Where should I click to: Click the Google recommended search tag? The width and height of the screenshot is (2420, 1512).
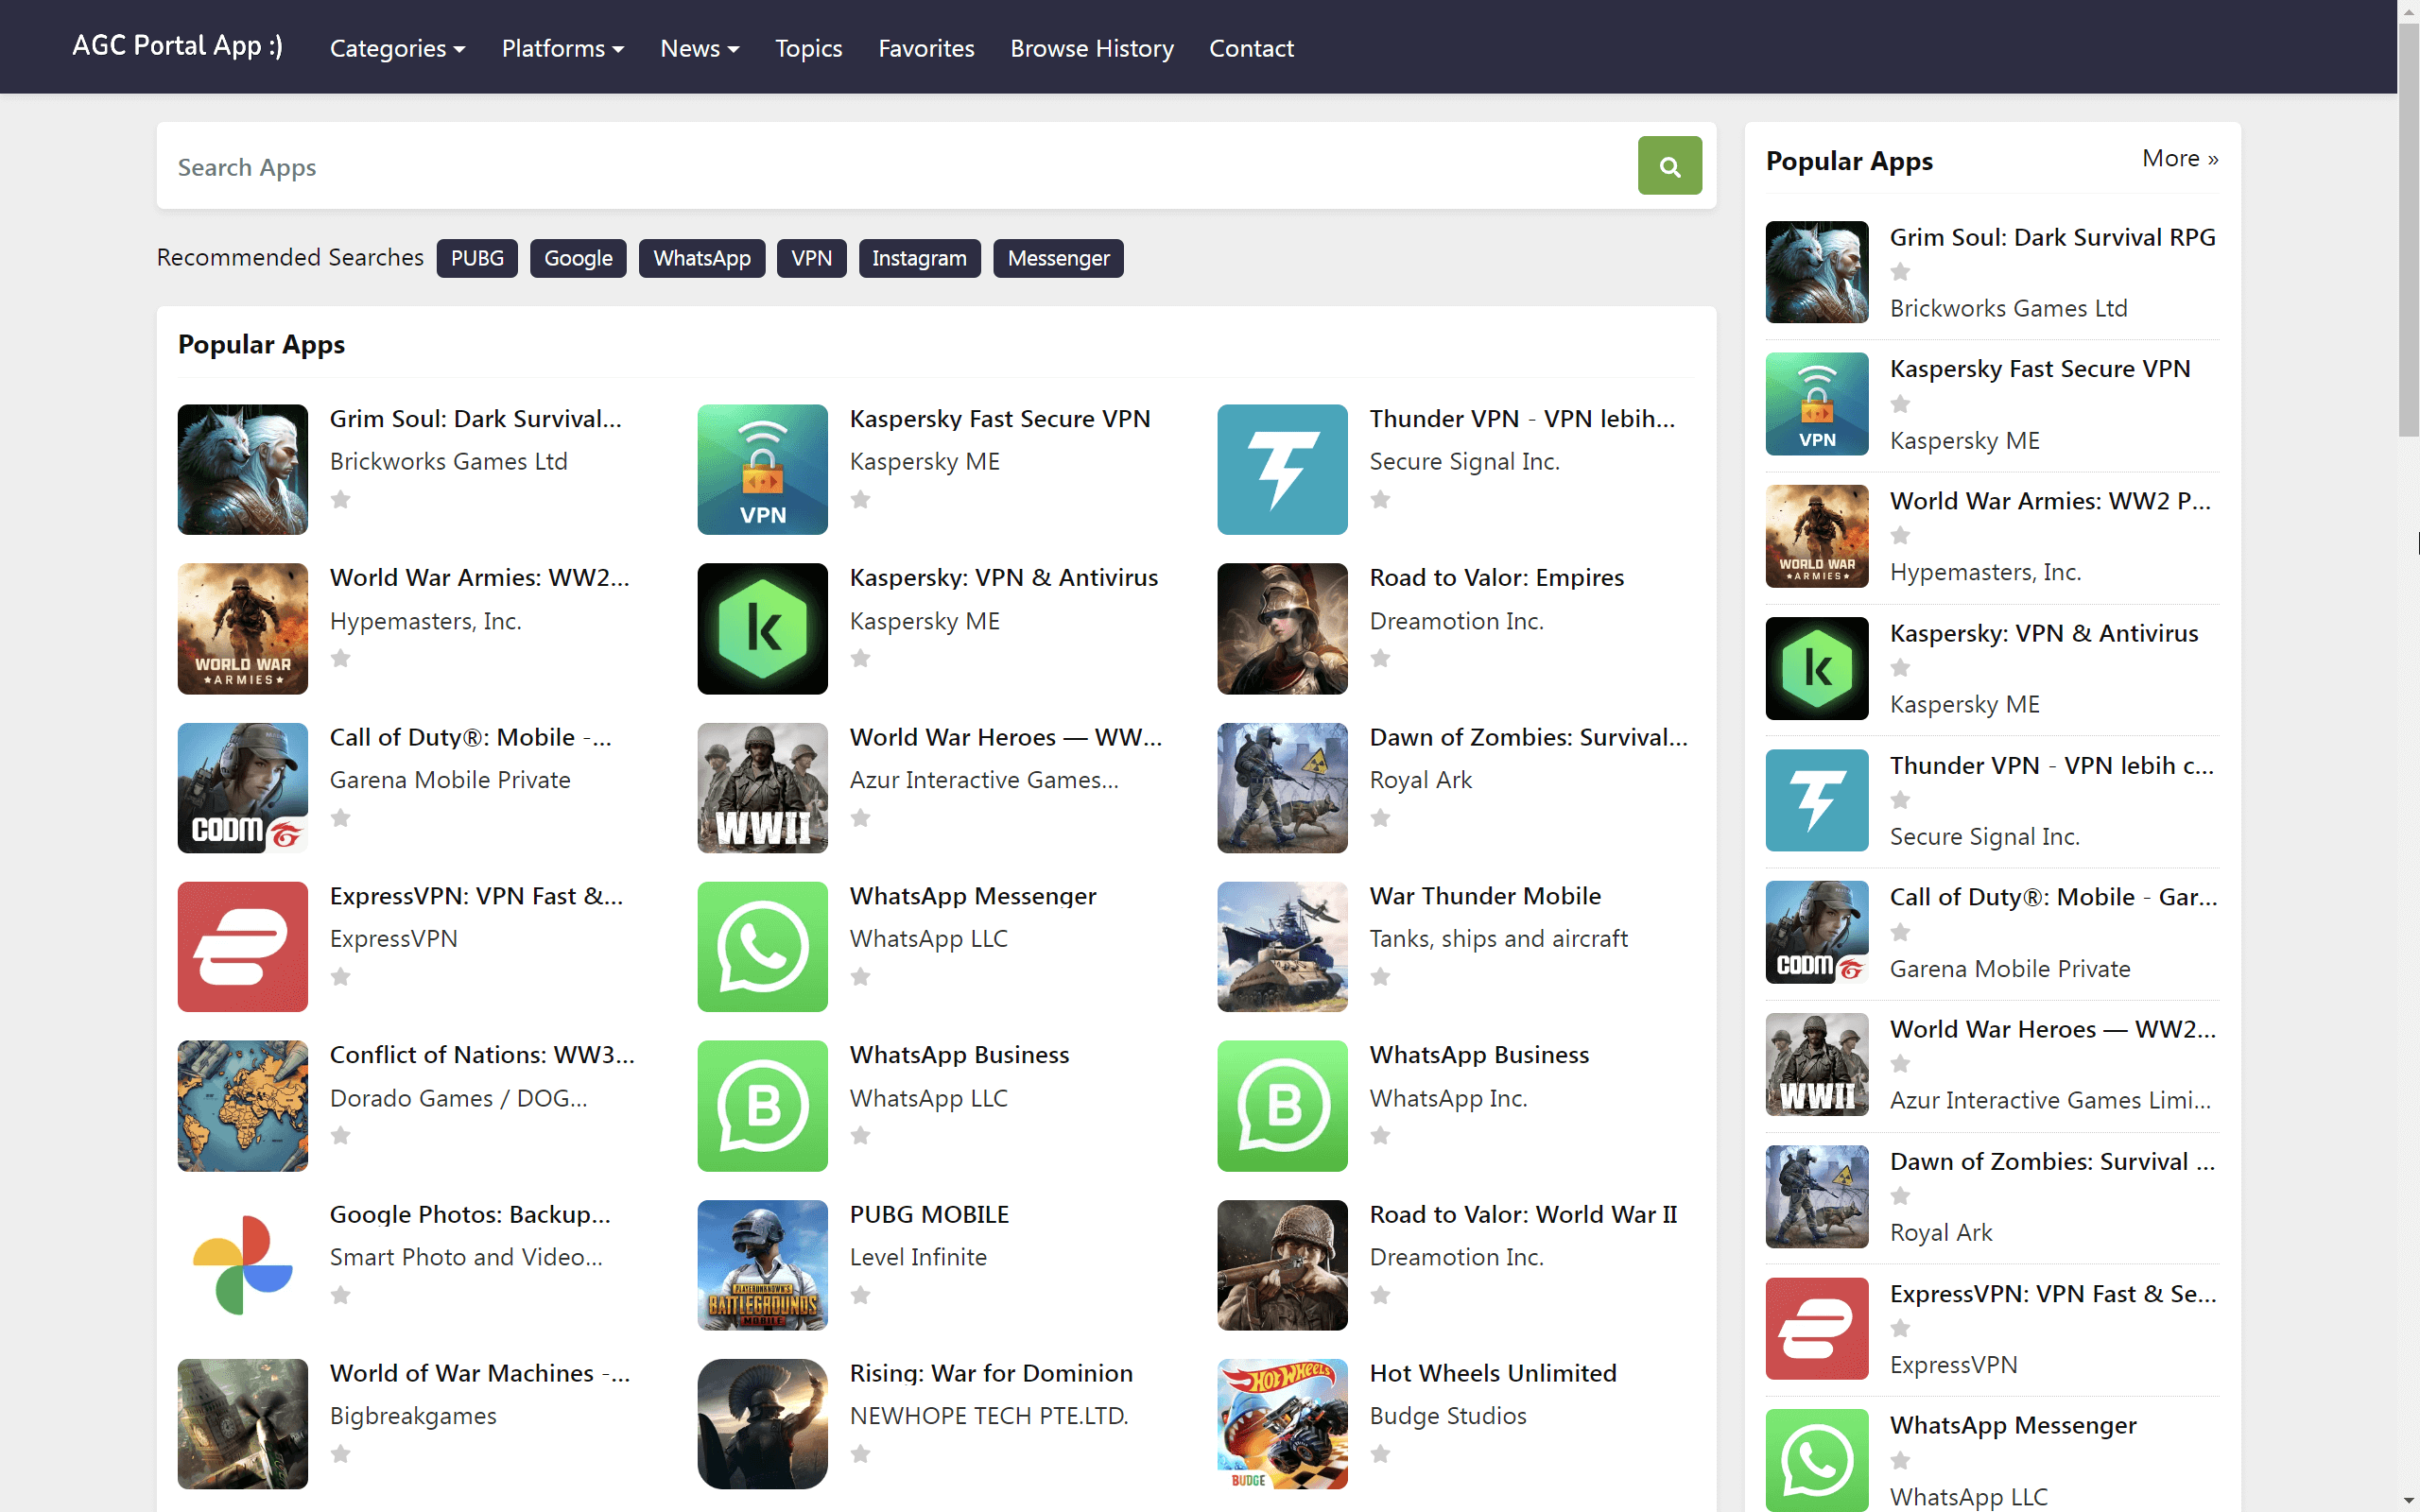[578, 258]
